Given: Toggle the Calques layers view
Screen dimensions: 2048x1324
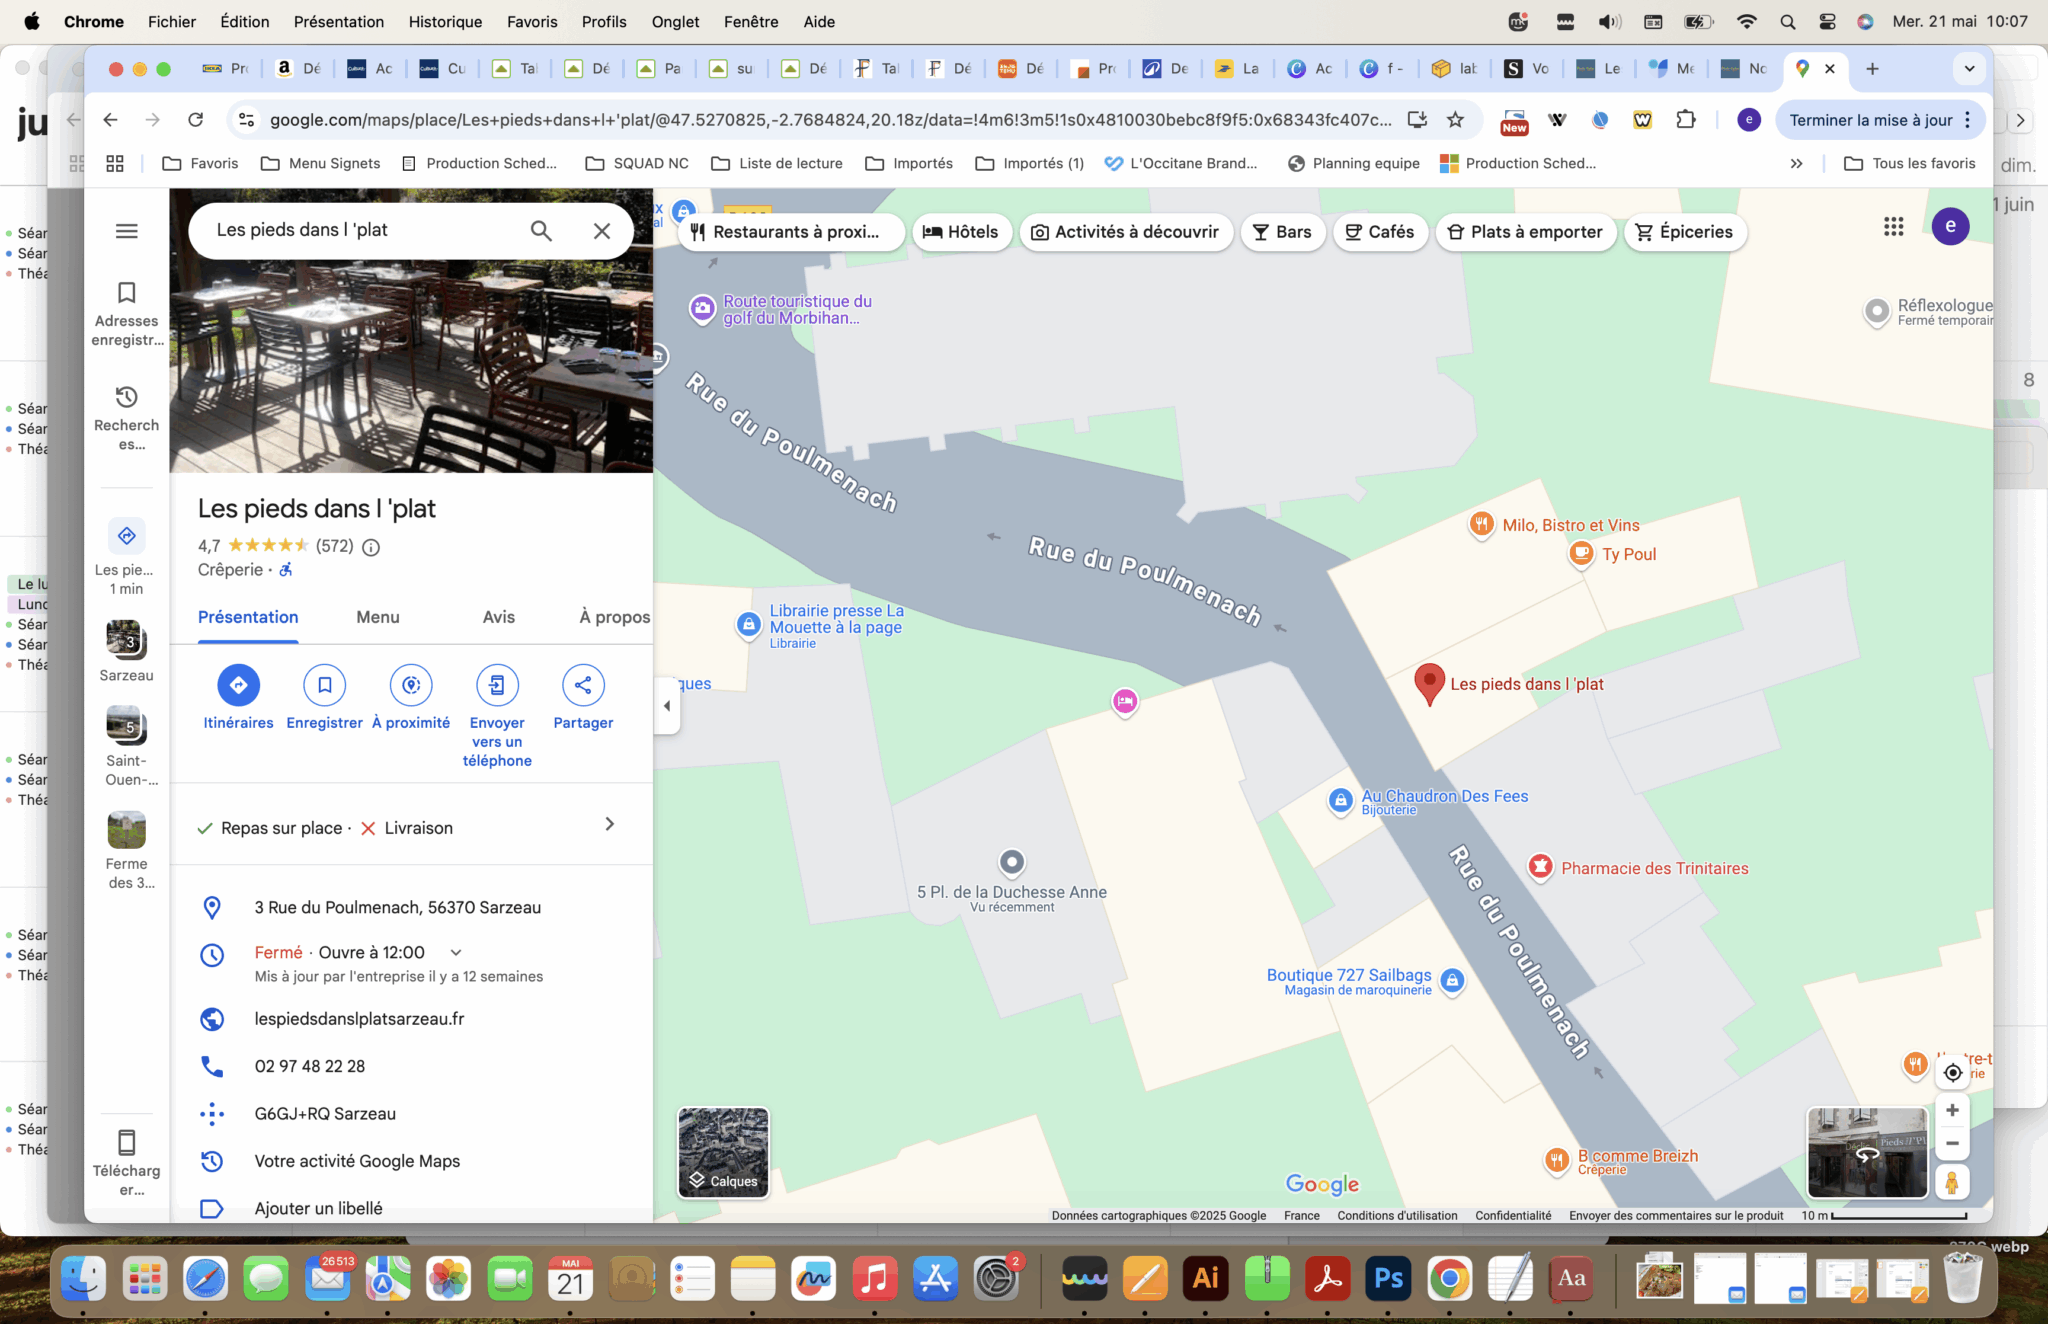Looking at the screenshot, I should coord(723,1152).
